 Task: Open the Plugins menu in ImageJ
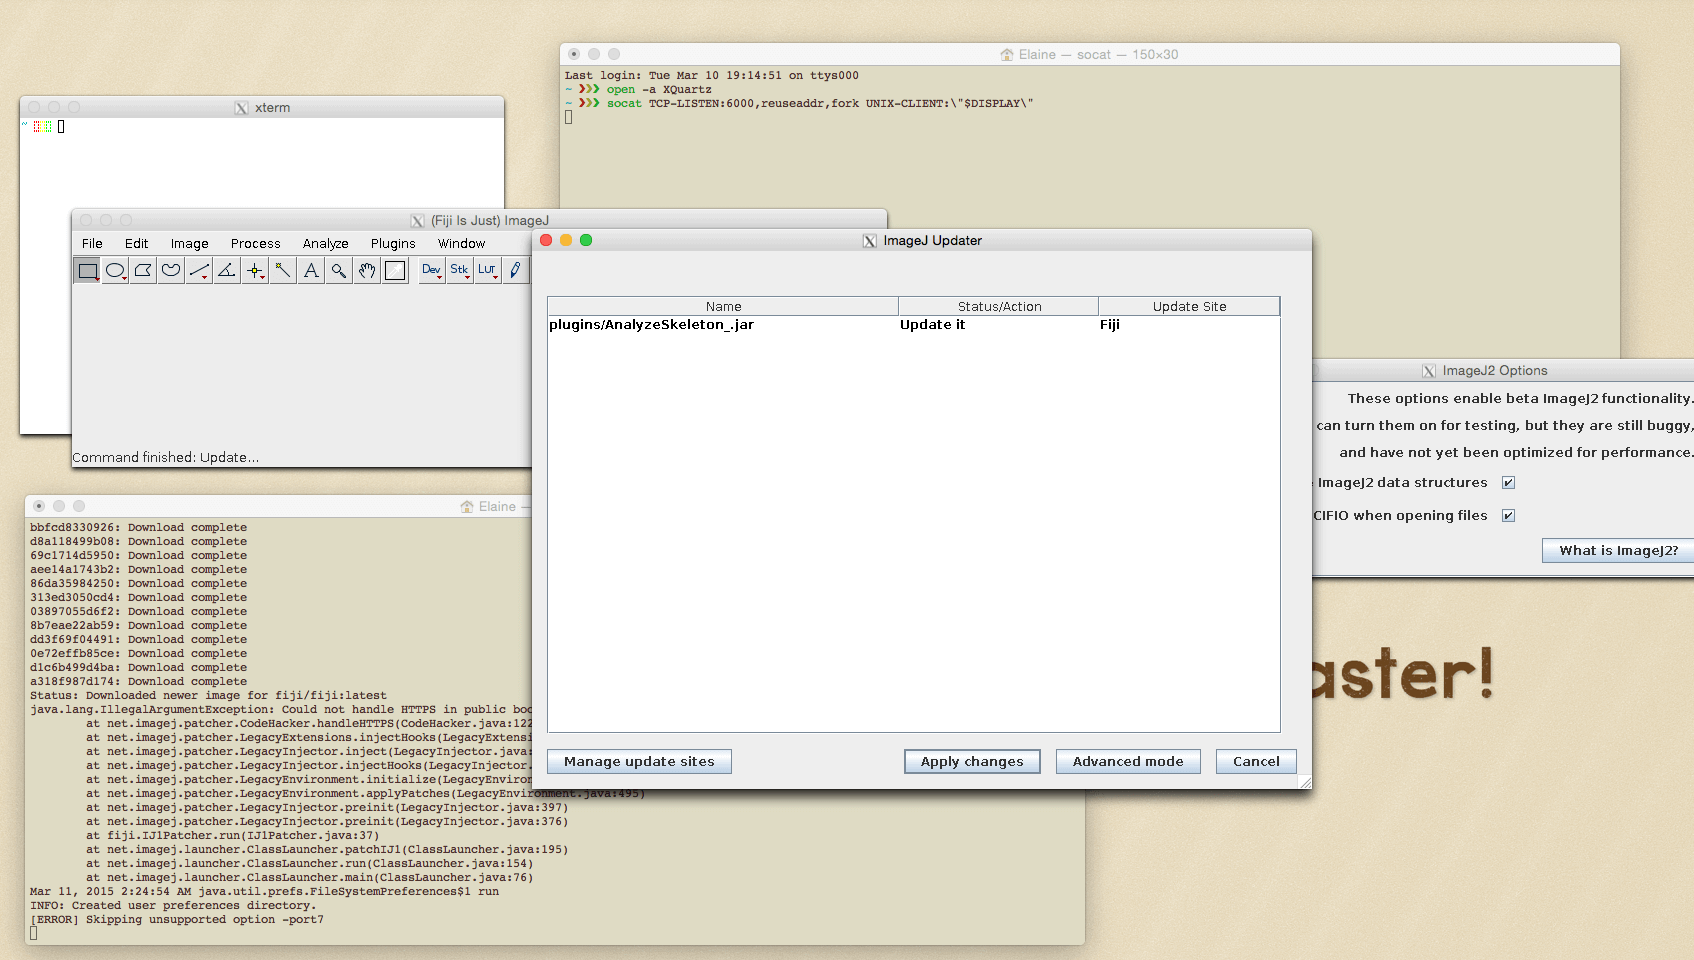point(393,243)
